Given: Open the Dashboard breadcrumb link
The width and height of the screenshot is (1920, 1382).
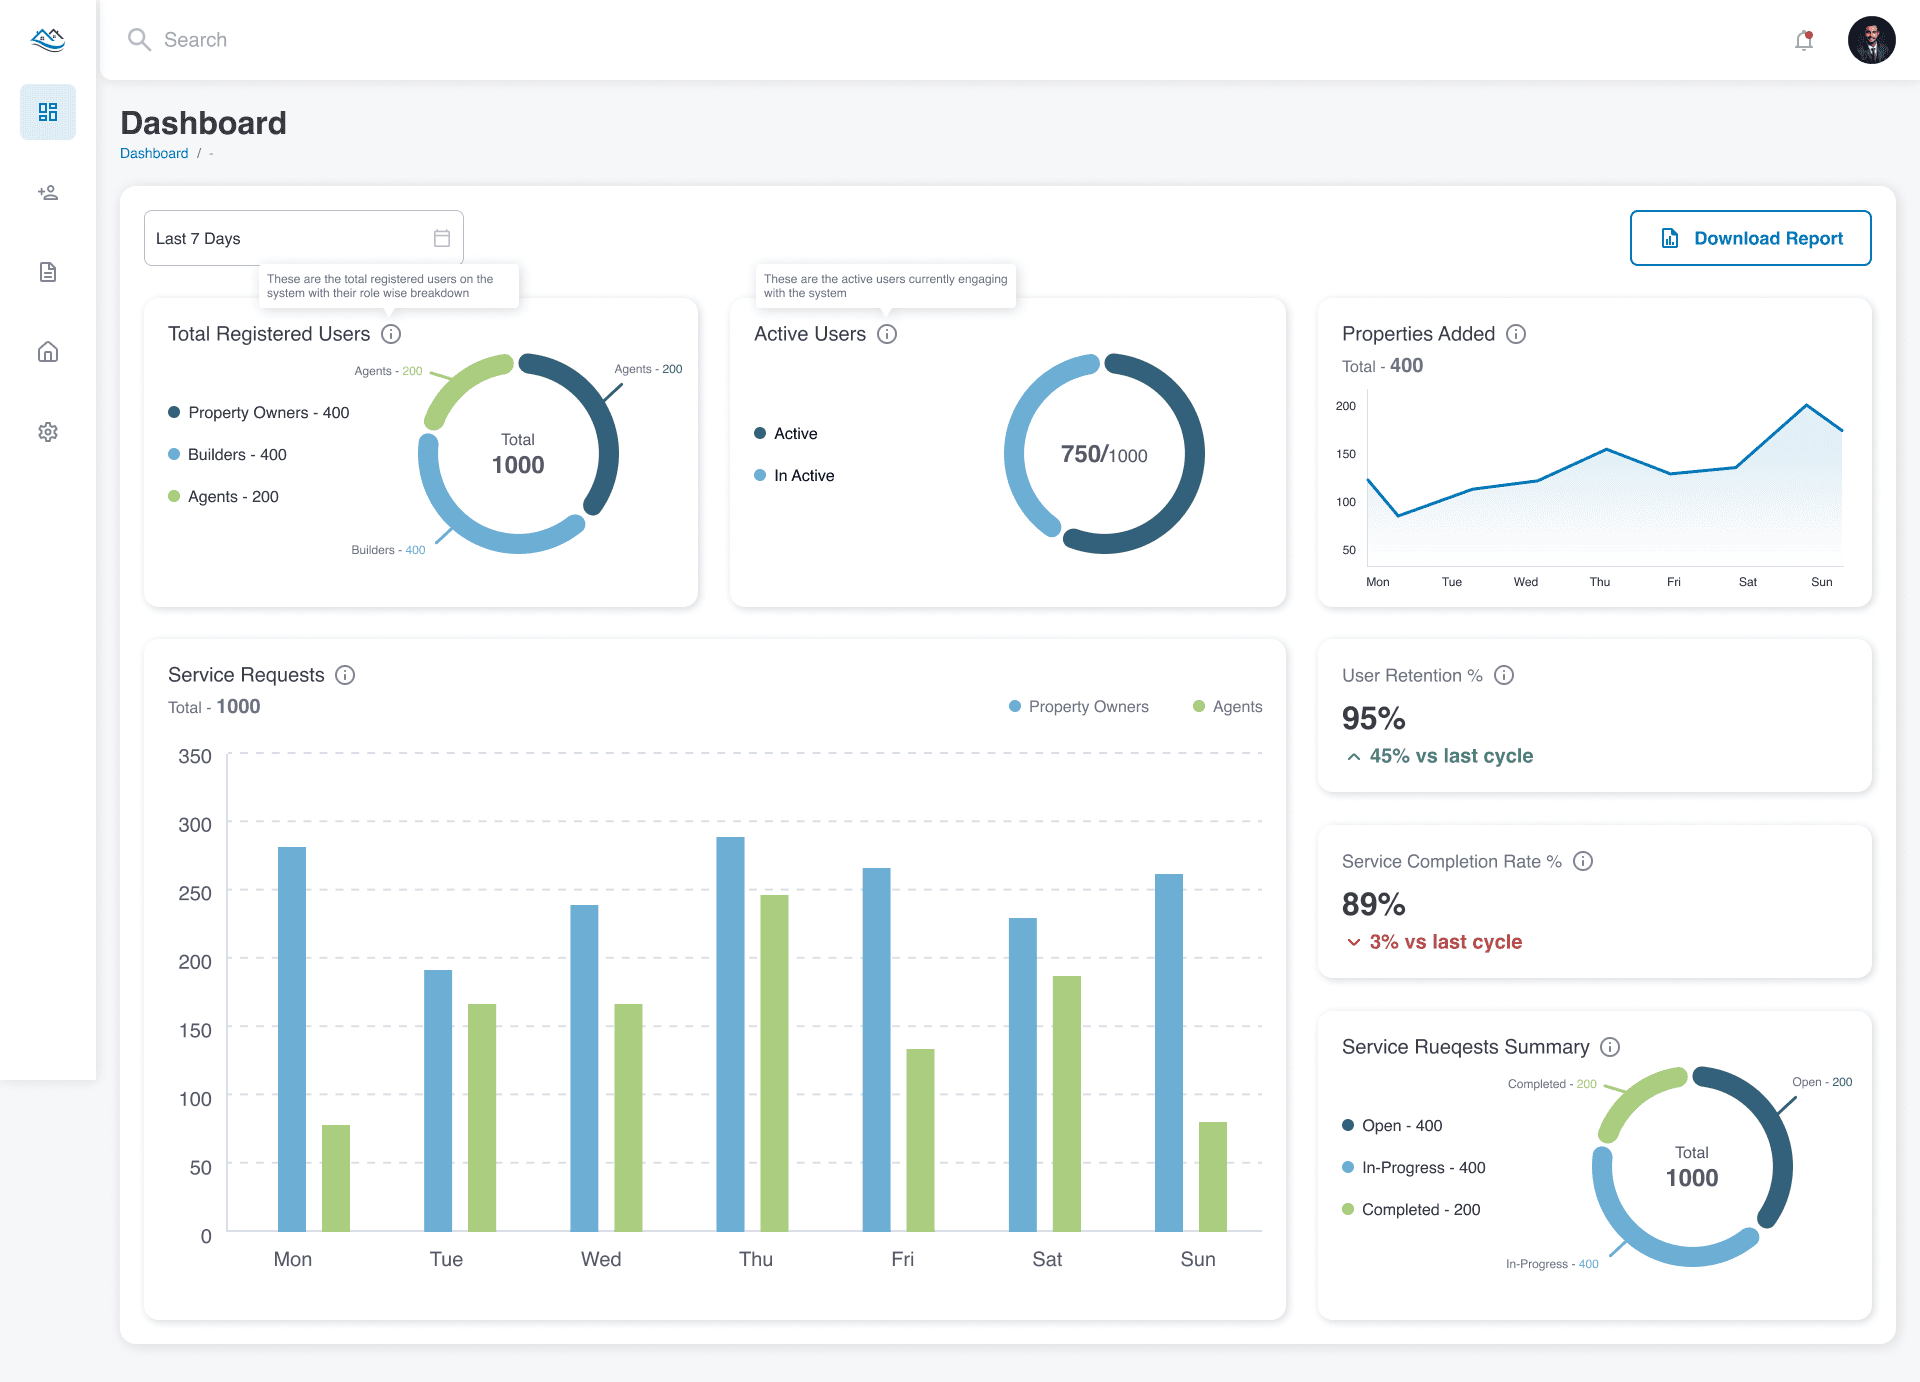Looking at the screenshot, I should click(154, 153).
